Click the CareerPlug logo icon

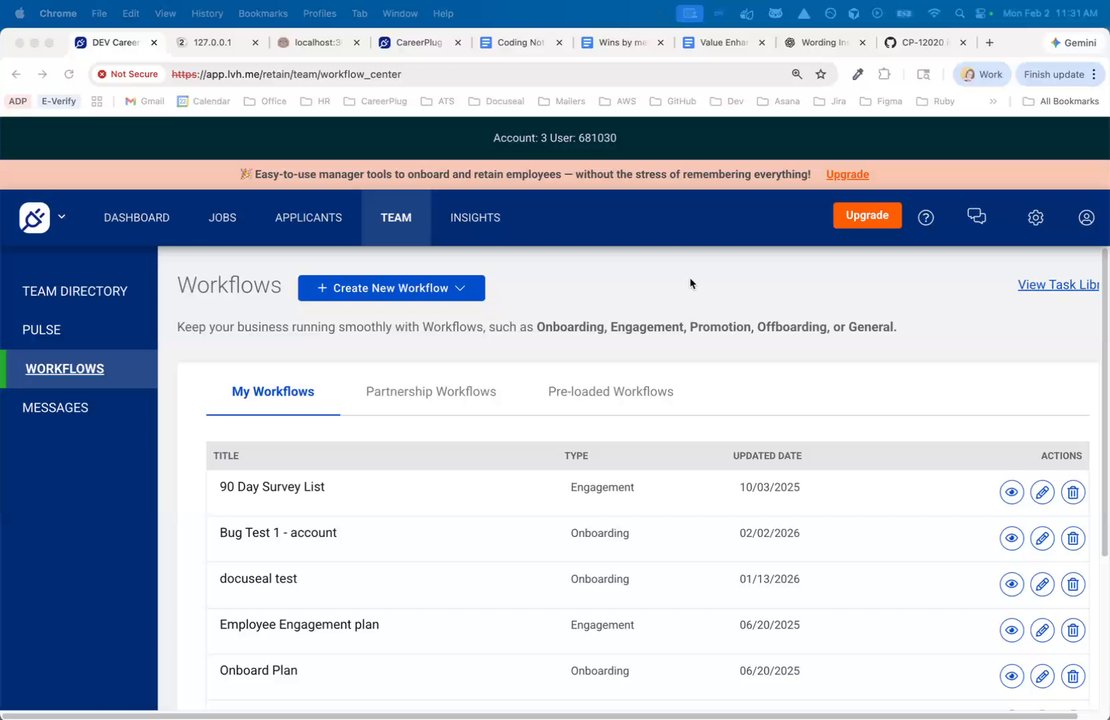coord(34,217)
